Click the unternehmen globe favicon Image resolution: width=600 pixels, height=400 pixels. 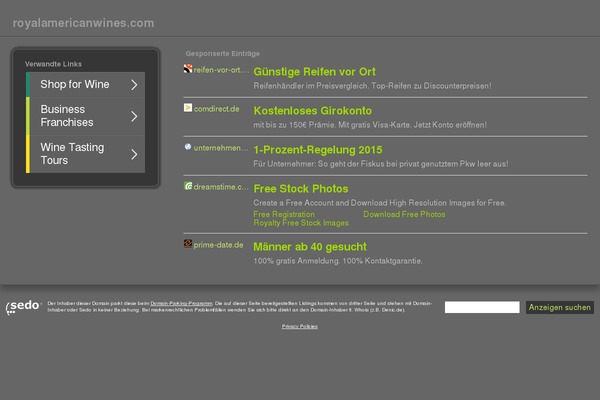click(x=188, y=147)
